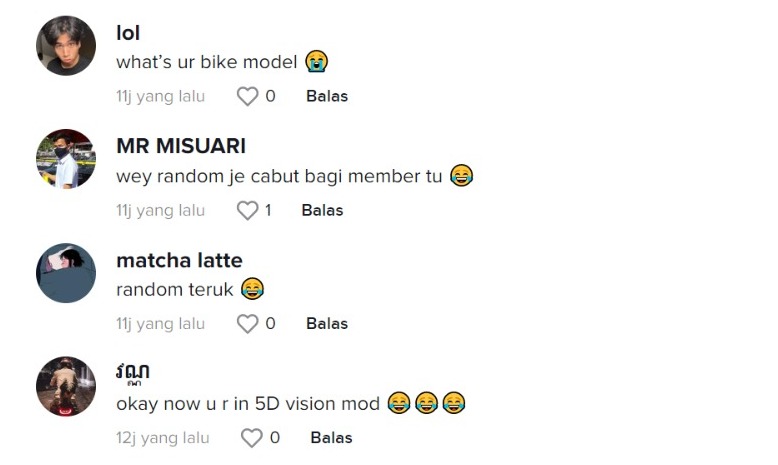The width and height of the screenshot is (778, 465).
Task: Click Balas under MR MISUARI's comment
Action: pyautogui.click(x=322, y=210)
